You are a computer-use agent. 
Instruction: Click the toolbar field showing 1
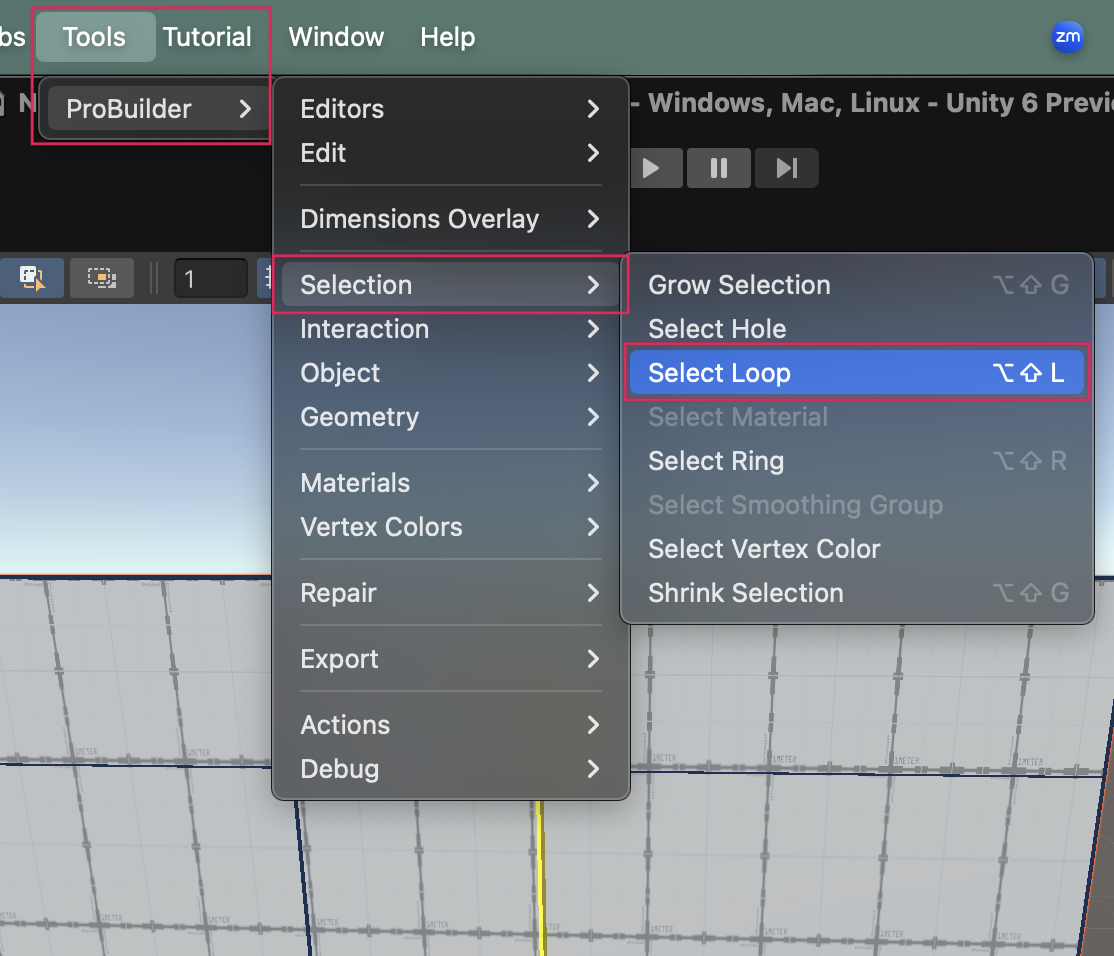(210, 278)
